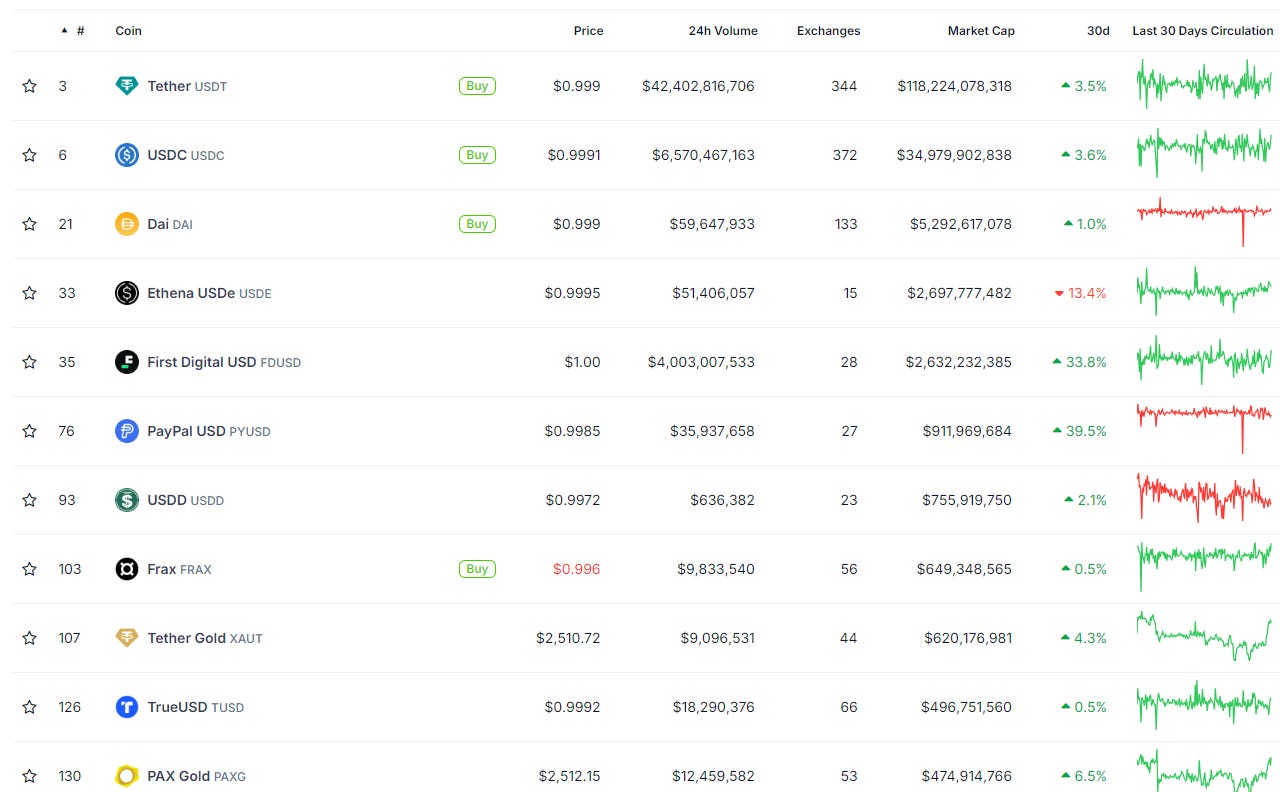1280x792 pixels.
Task: Open the Tether Gold XAUT link
Action: 205,638
